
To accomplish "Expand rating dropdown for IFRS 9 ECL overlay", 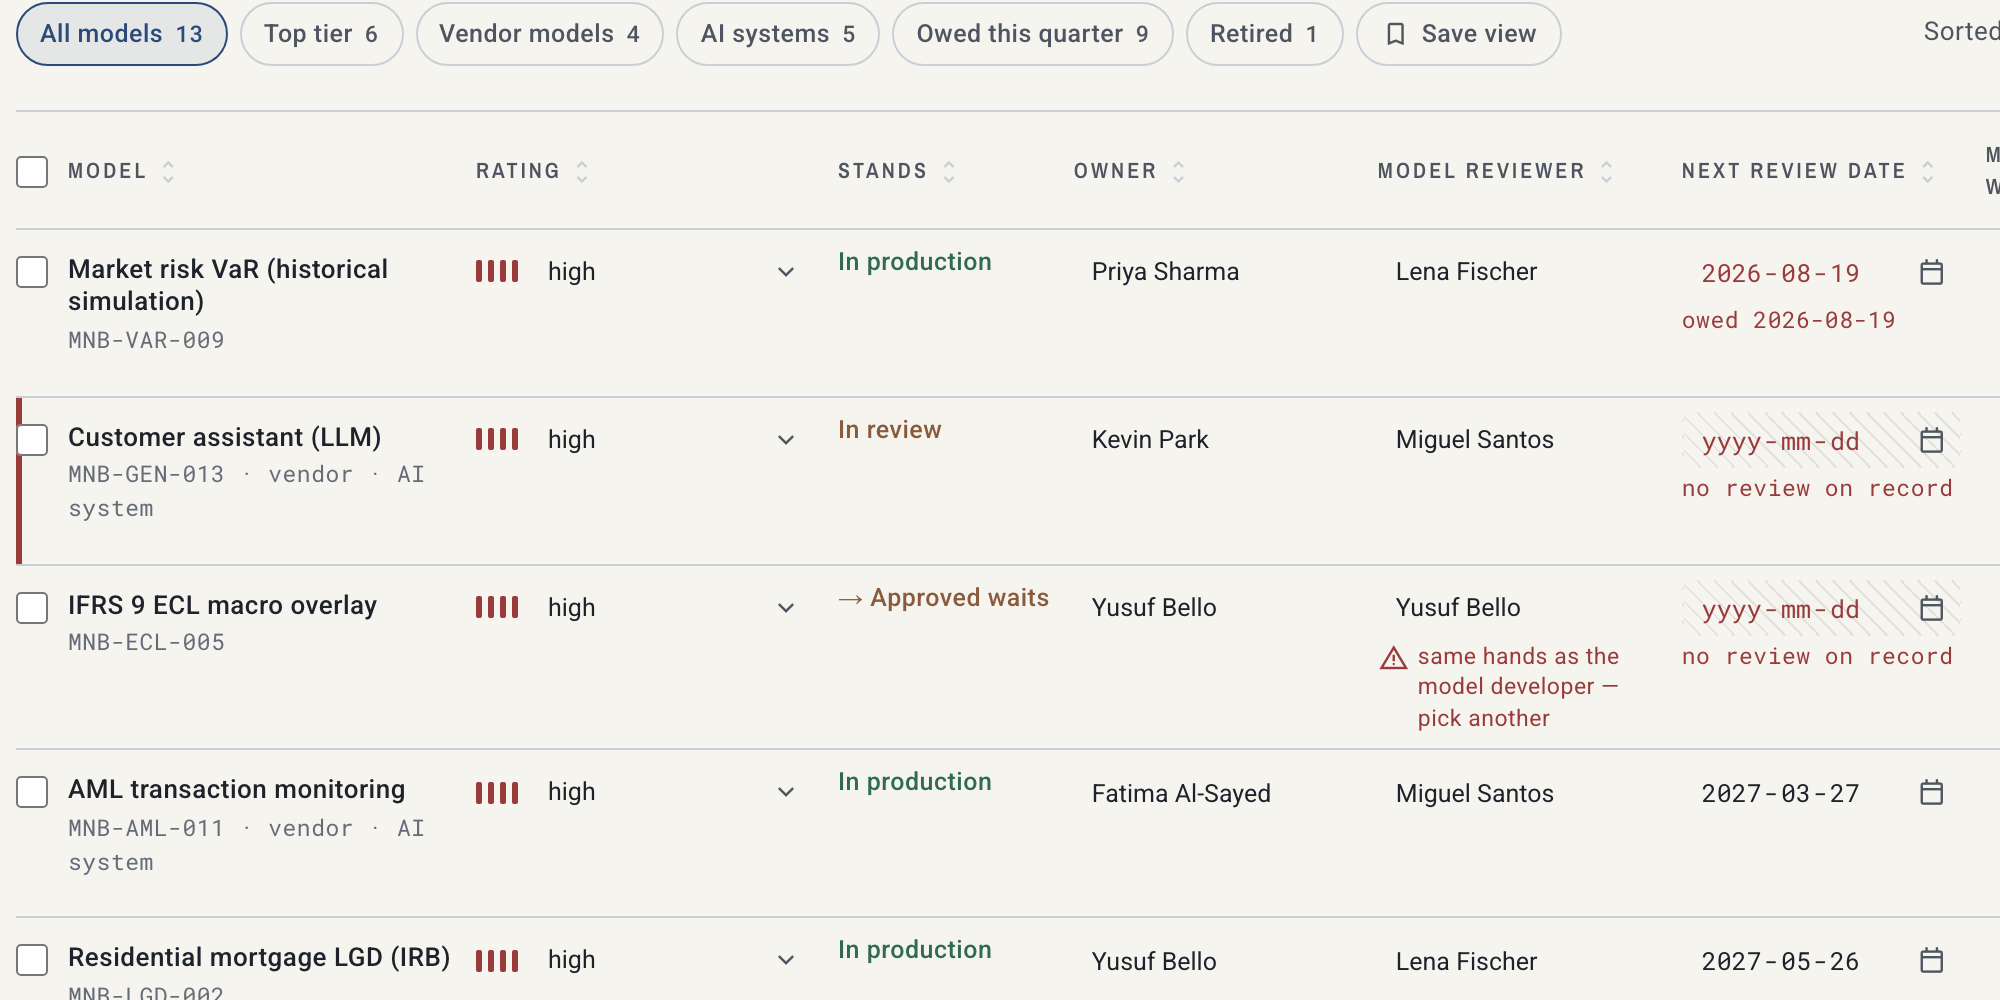I will point(786,608).
